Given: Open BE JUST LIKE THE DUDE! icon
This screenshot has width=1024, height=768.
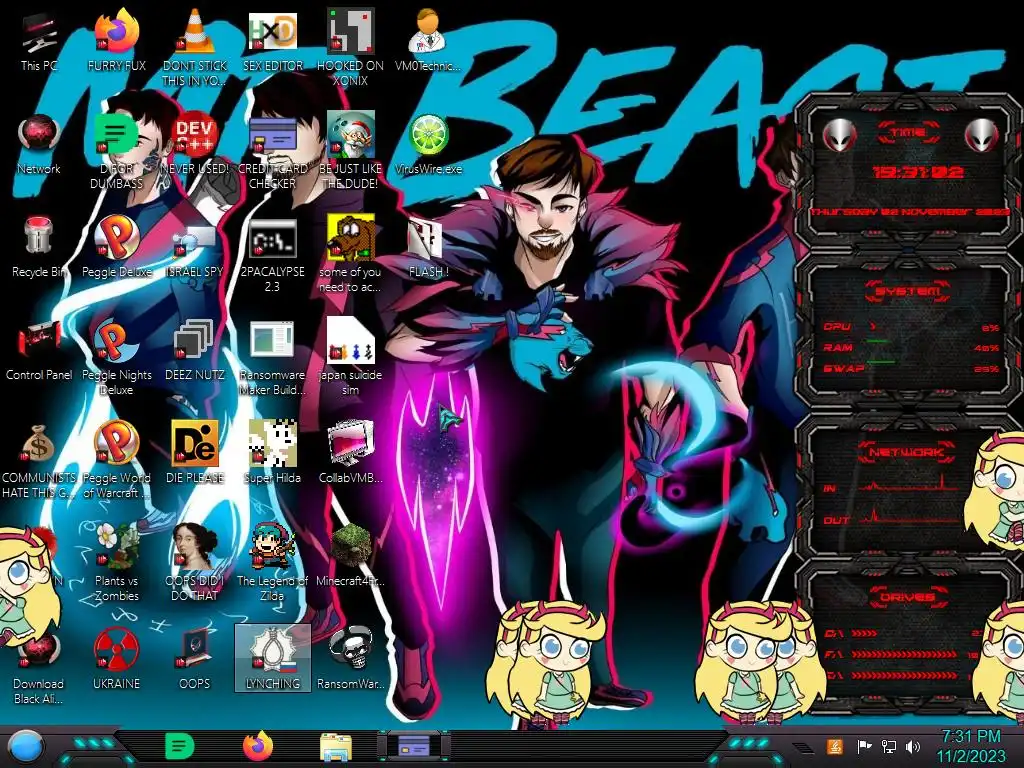Looking at the screenshot, I should [x=350, y=150].
